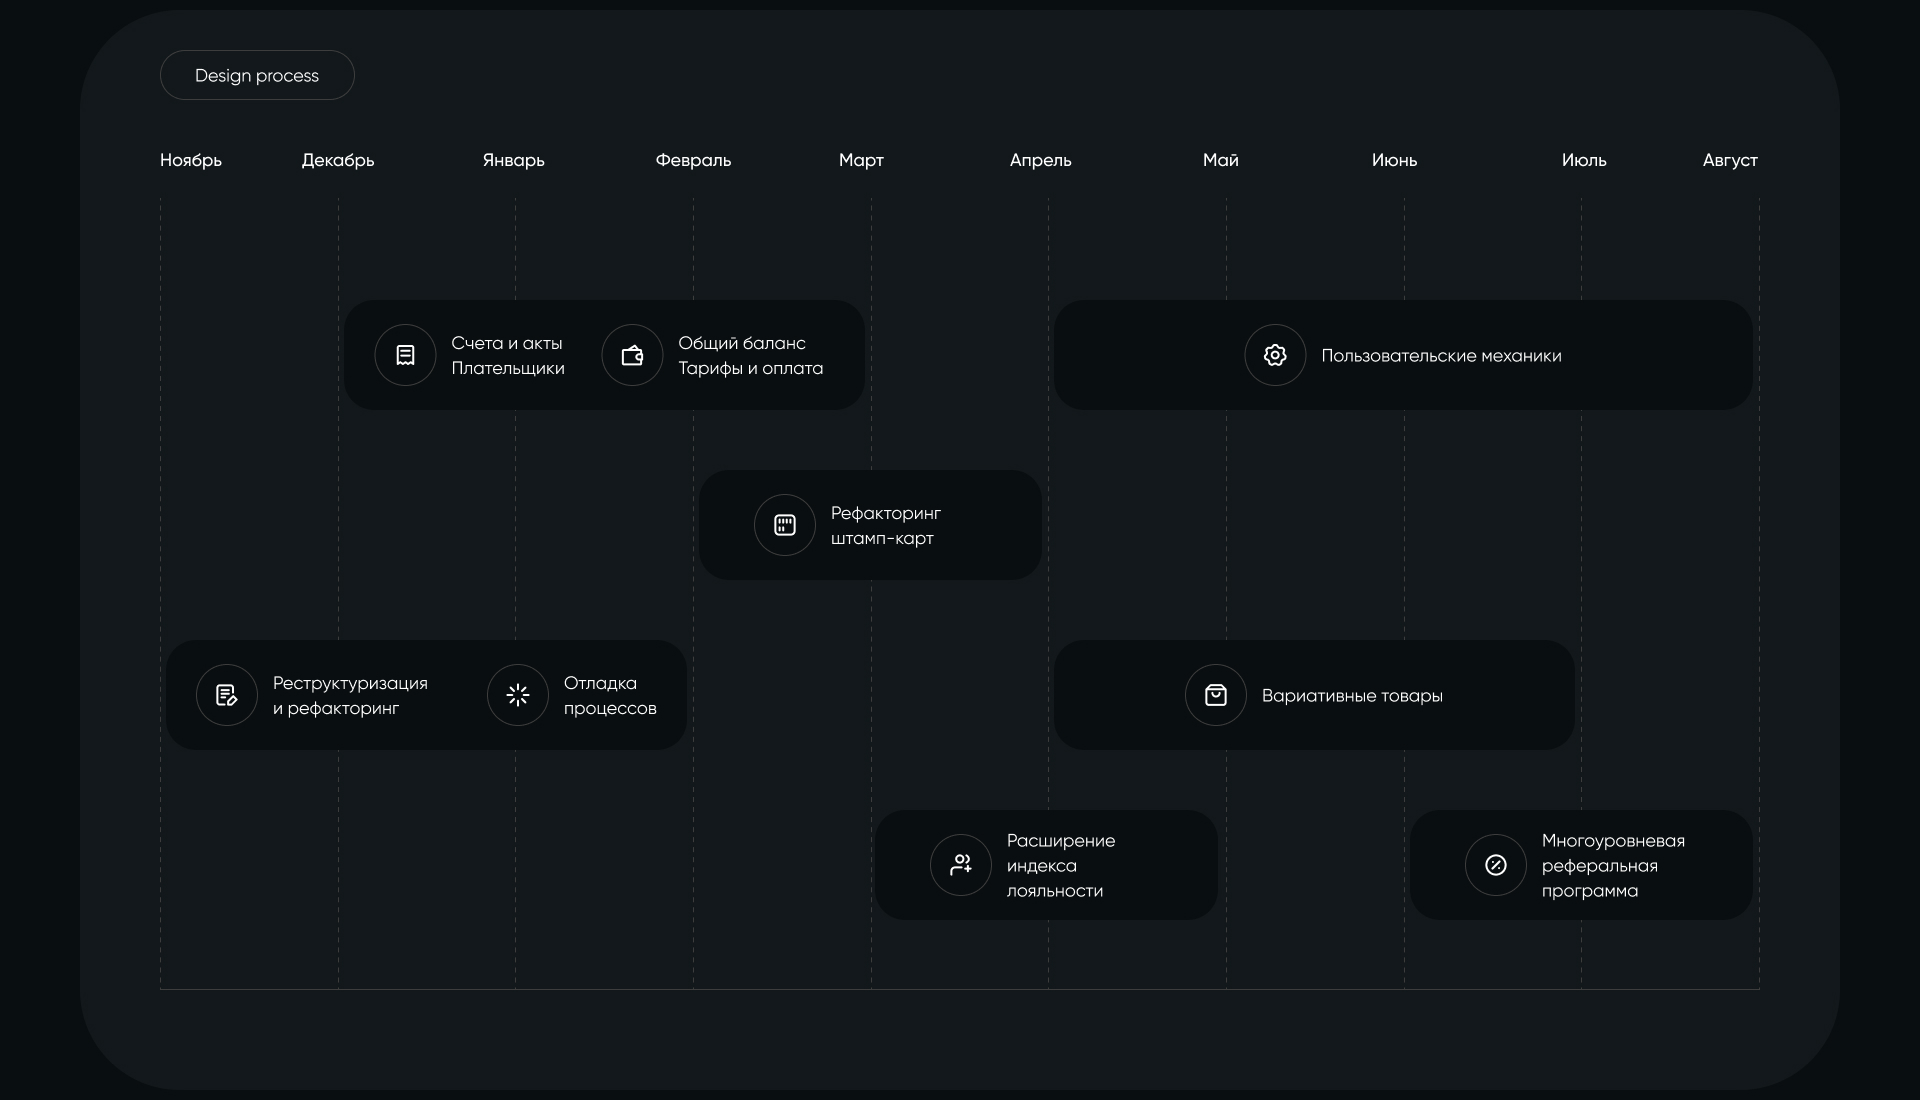This screenshot has width=1920, height=1100.
Task: Click the wallet icon beside Общий баланс
Action: pyautogui.click(x=632, y=355)
